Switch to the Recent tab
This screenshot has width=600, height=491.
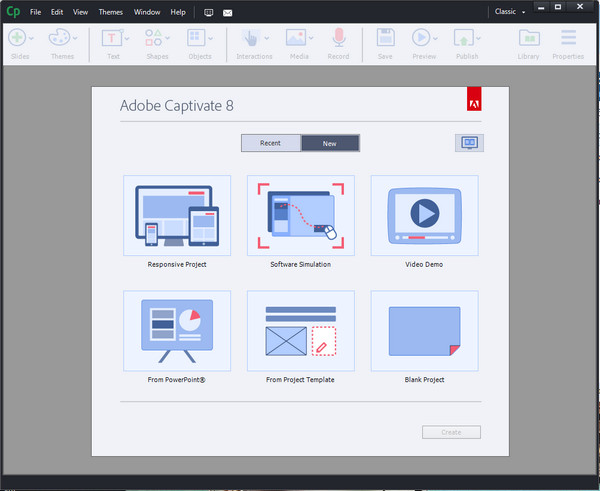[x=271, y=143]
